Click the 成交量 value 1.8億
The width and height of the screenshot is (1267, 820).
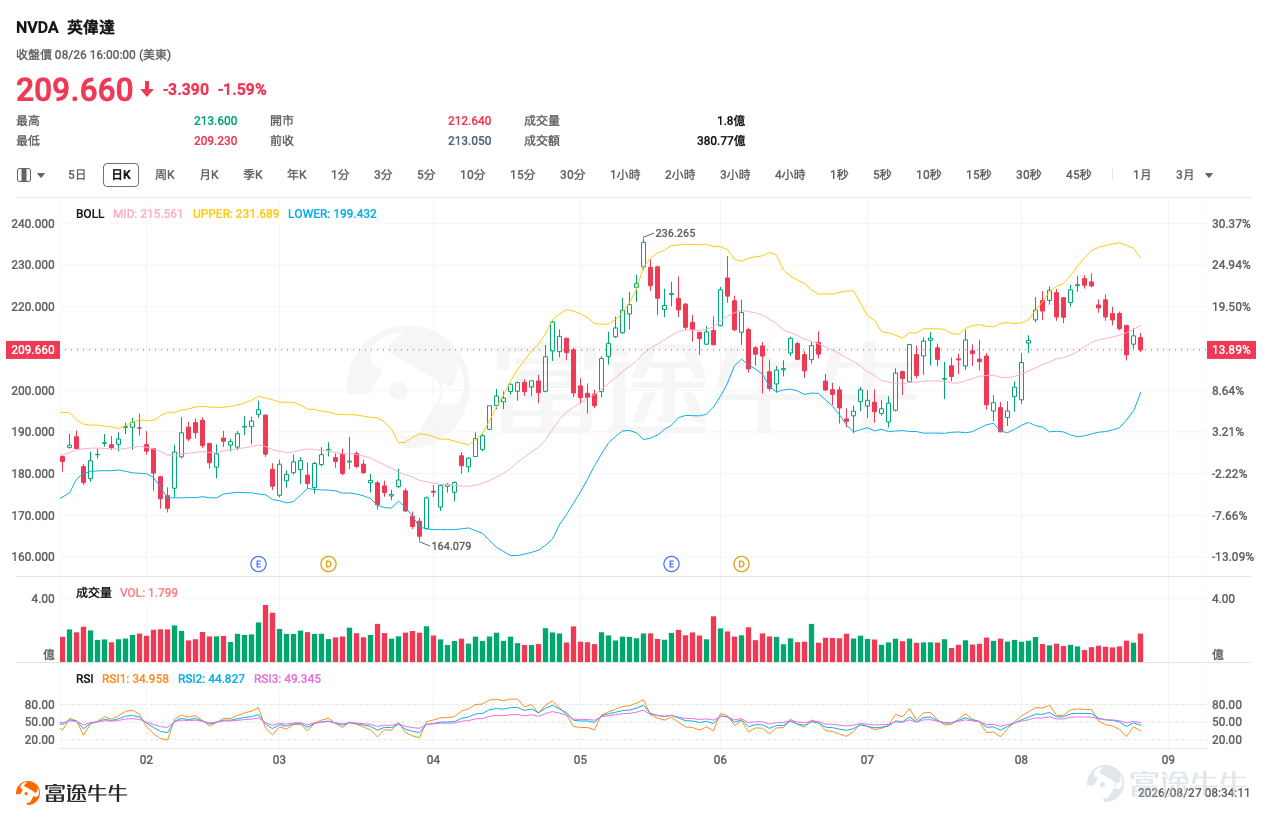coord(731,121)
